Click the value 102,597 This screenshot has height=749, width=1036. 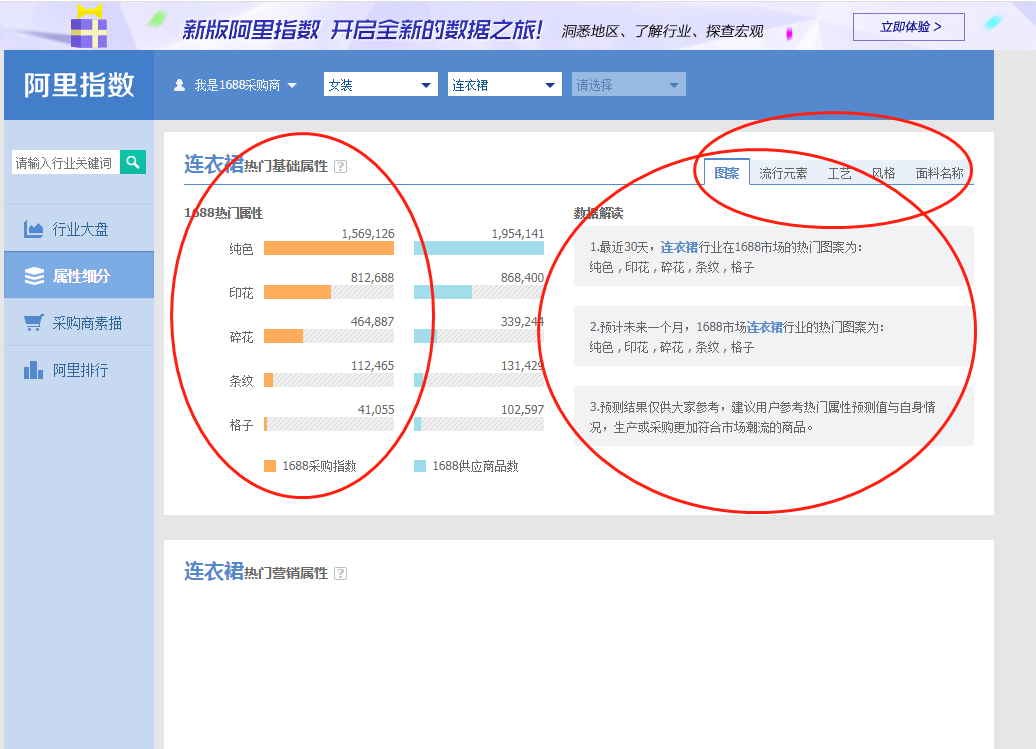point(522,410)
